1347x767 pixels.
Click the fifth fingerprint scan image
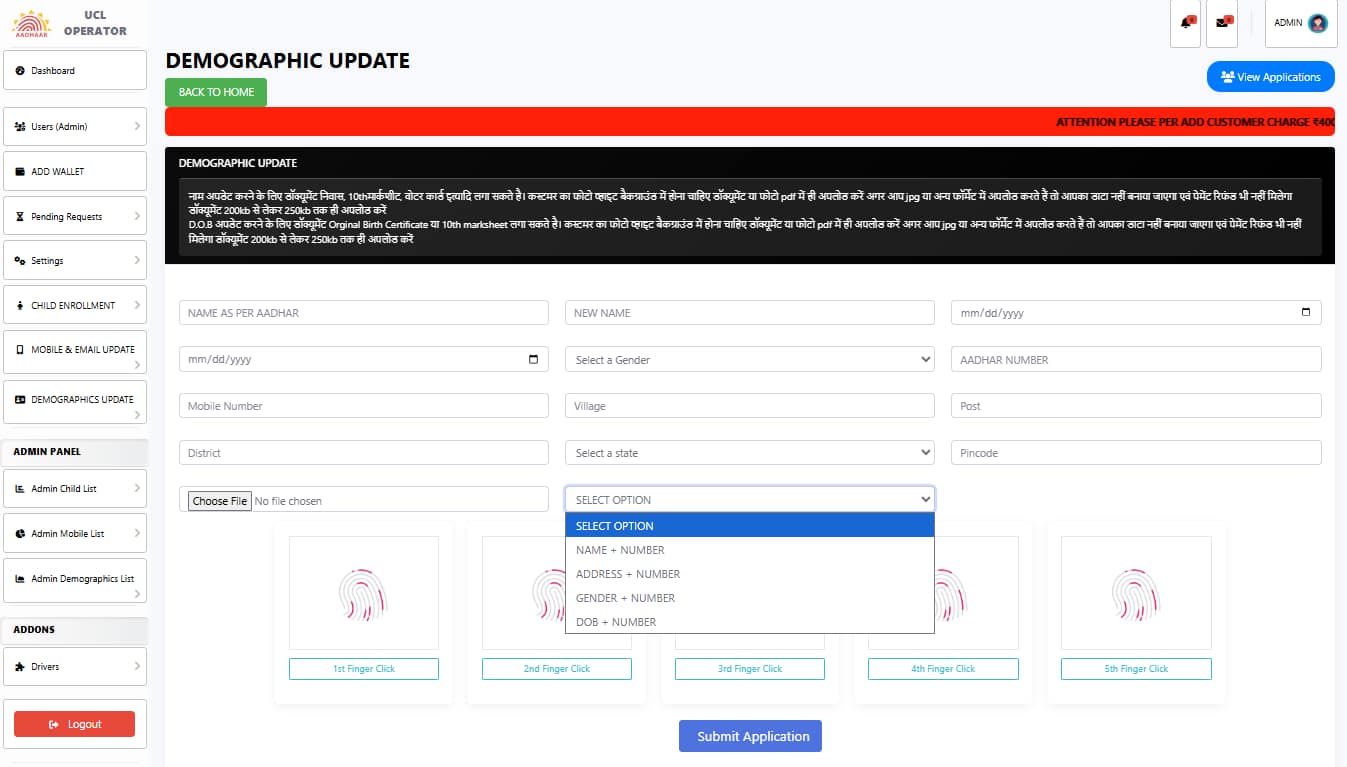(1135, 595)
